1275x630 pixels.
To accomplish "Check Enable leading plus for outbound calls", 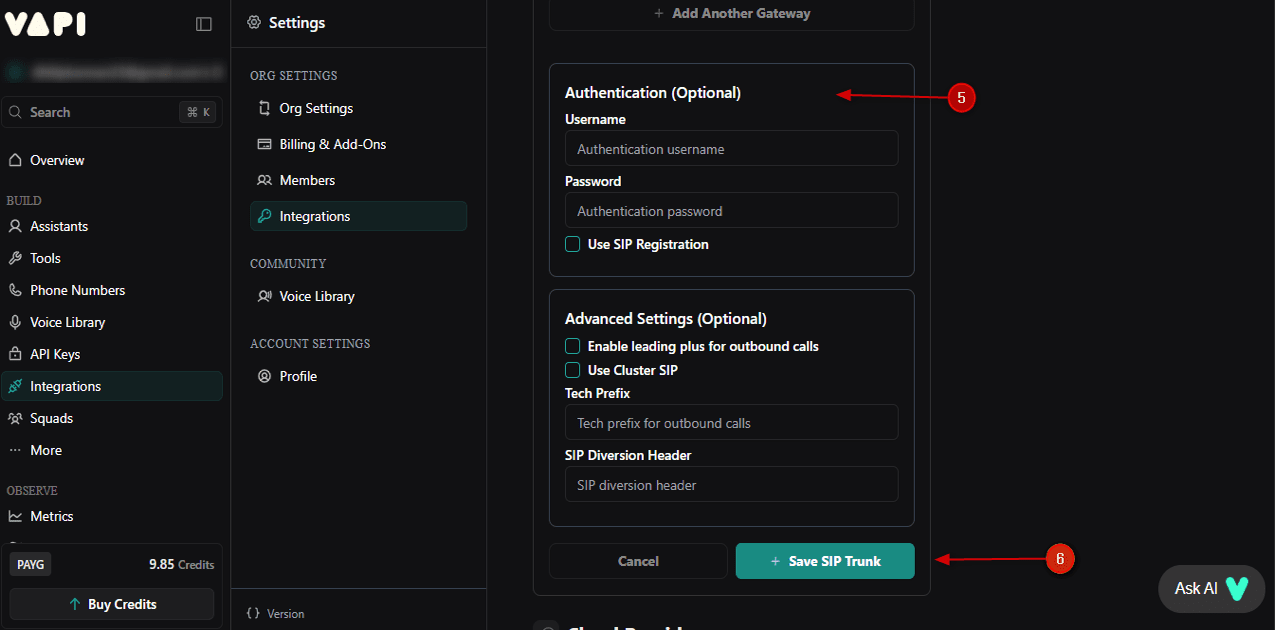I will (x=572, y=345).
